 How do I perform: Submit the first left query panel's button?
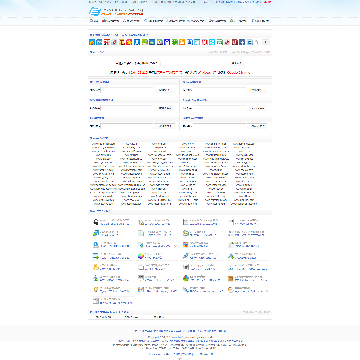(165, 90)
